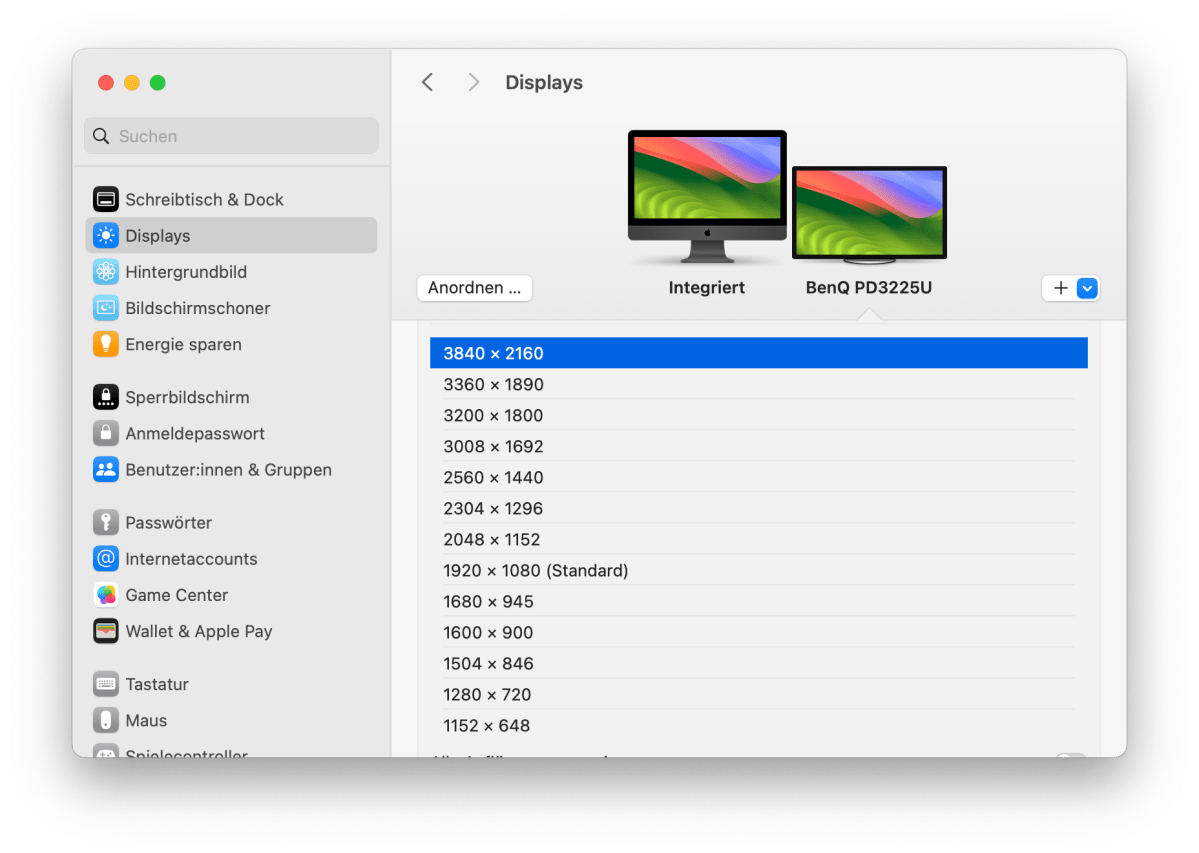The image size is (1199, 853).
Task: Choose the 1920 × 1080 (Standard) resolution
Action: coord(536,571)
